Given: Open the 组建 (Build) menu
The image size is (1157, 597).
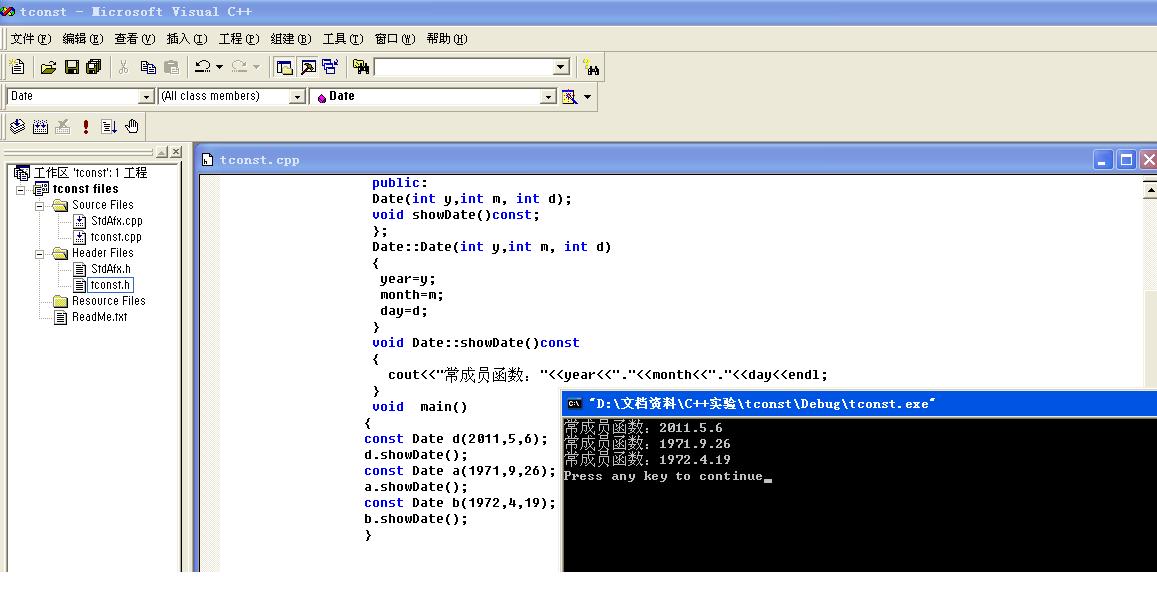Looking at the screenshot, I should click(291, 39).
